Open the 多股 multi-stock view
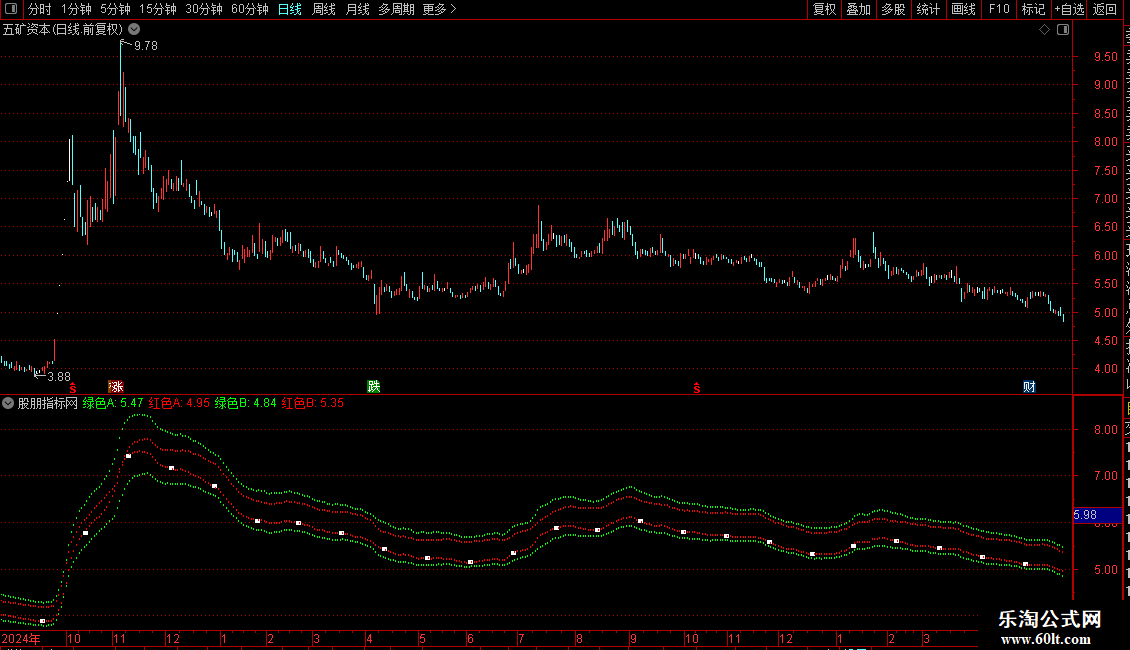Viewport: 1130px width, 650px height. [893, 9]
